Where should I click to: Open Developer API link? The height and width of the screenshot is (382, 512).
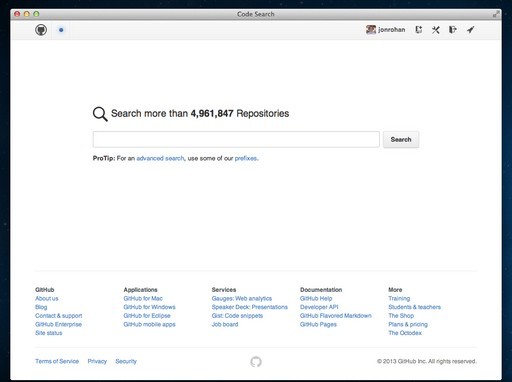(319, 307)
